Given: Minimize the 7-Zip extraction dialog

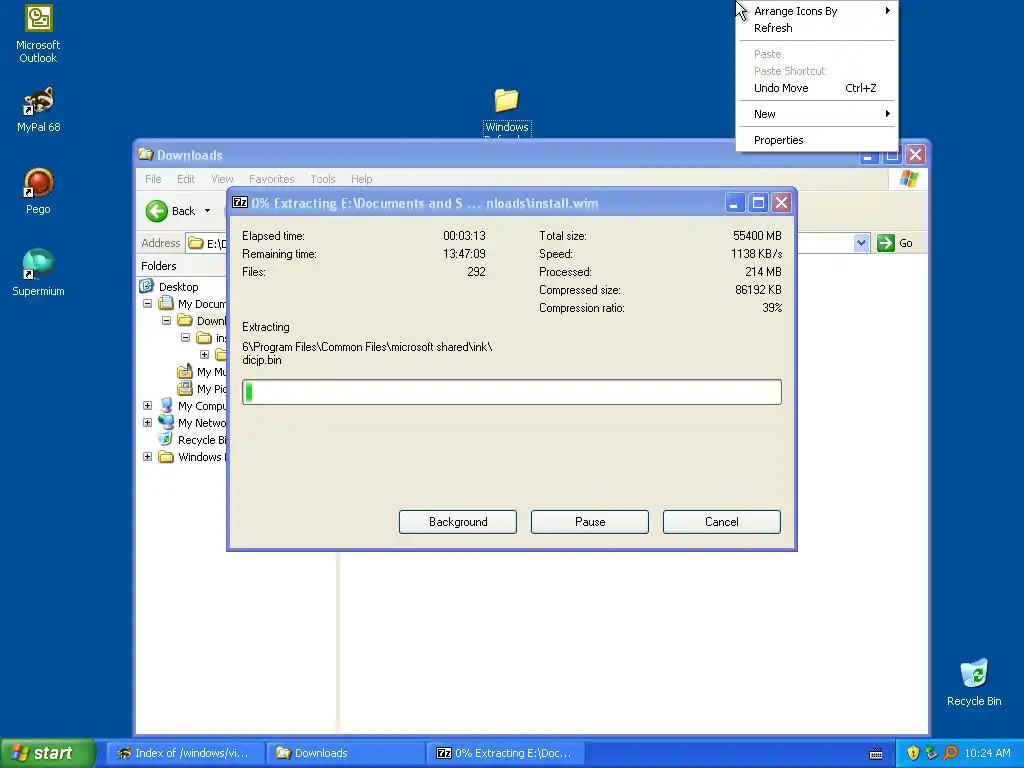Looking at the screenshot, I should pos(734,202).
